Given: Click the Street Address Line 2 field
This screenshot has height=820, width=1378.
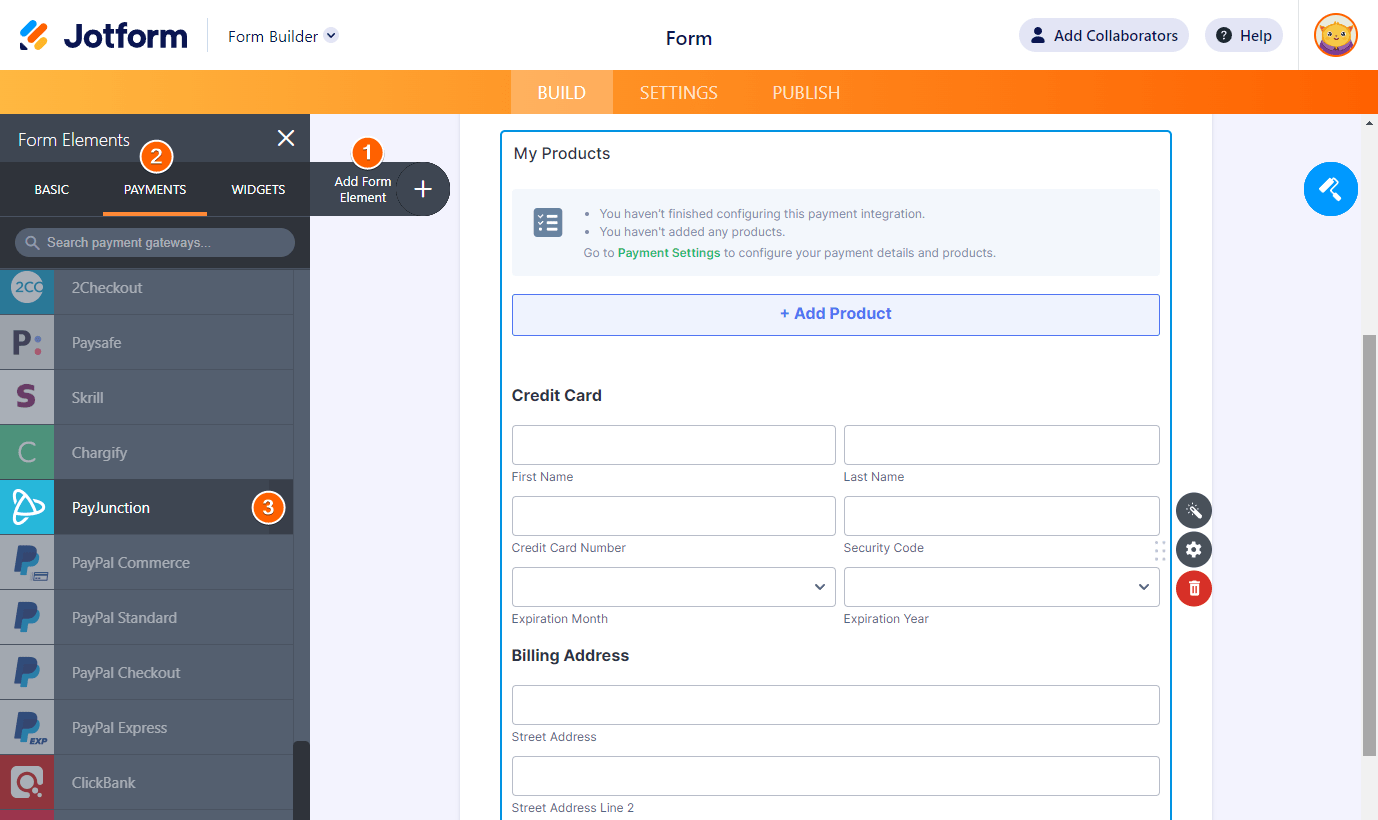Looking at the screenshot, I should point(836,776).
